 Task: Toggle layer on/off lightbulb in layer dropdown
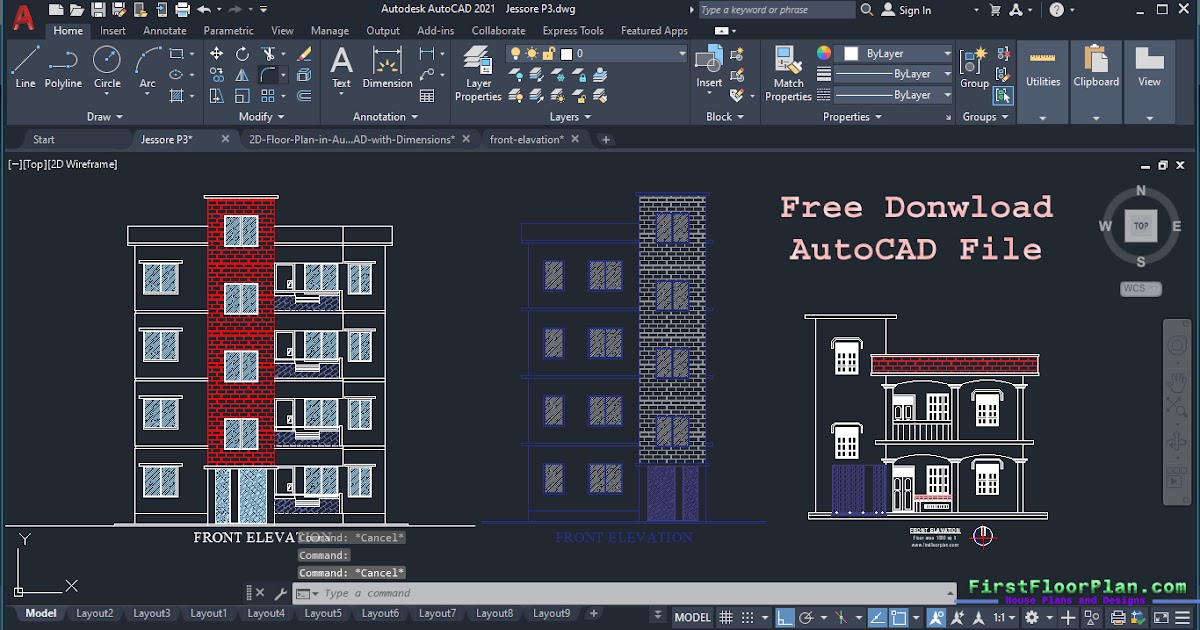[x=516, y=54]
